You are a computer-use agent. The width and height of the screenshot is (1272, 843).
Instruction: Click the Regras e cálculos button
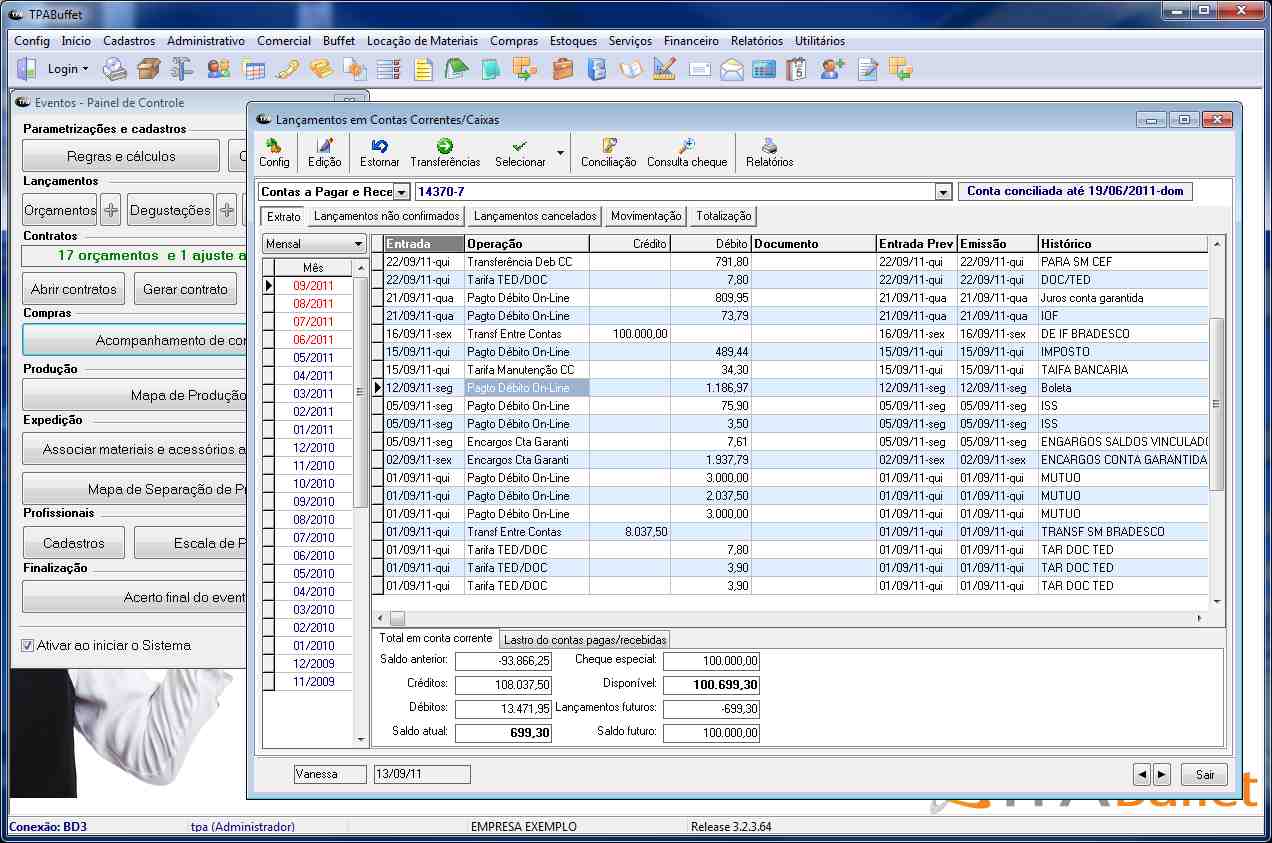pos(121,156)
